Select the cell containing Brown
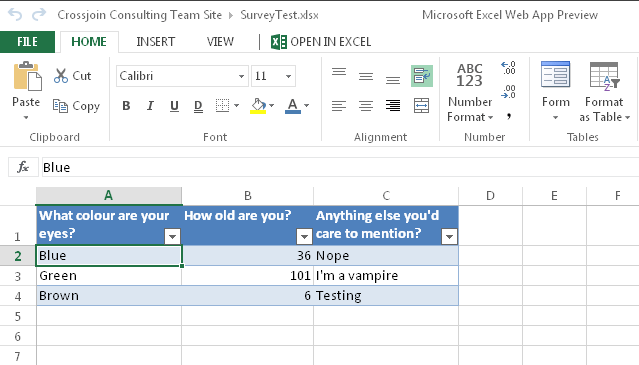Image resolution: width=639 pixels, height=365 pixels. pos(109,296)
